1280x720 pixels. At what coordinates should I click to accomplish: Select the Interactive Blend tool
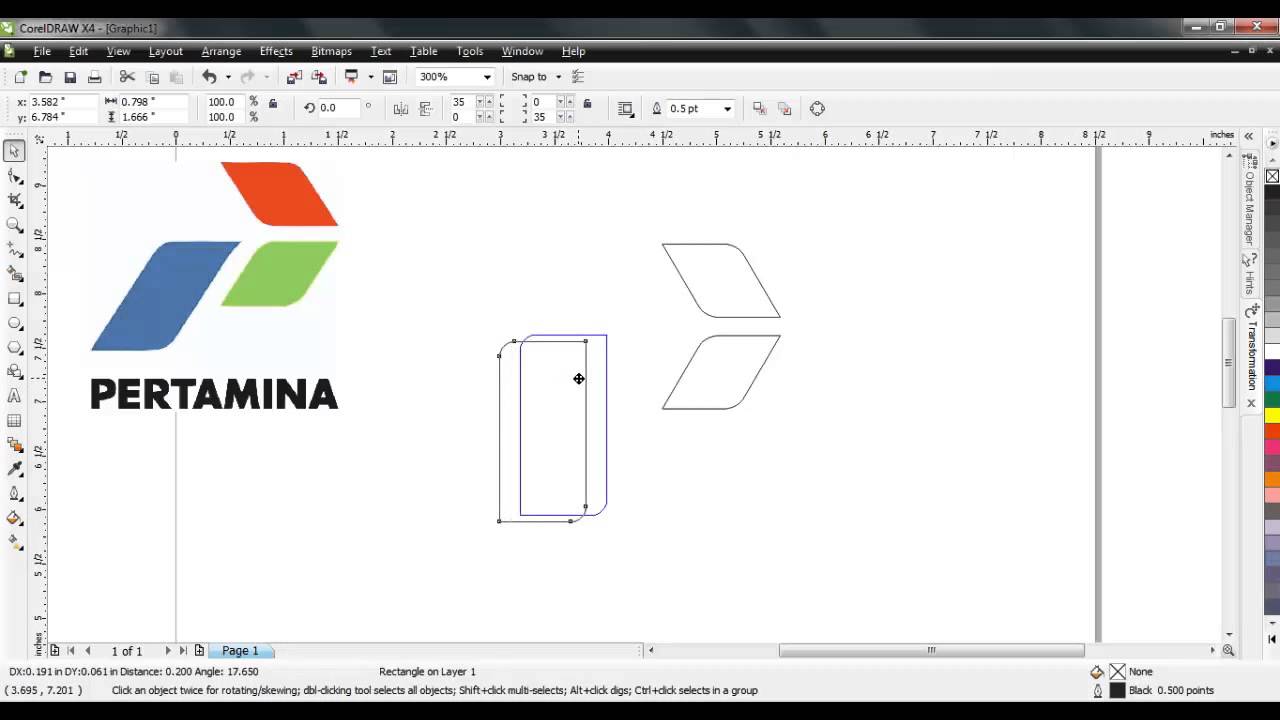point(14,444)
